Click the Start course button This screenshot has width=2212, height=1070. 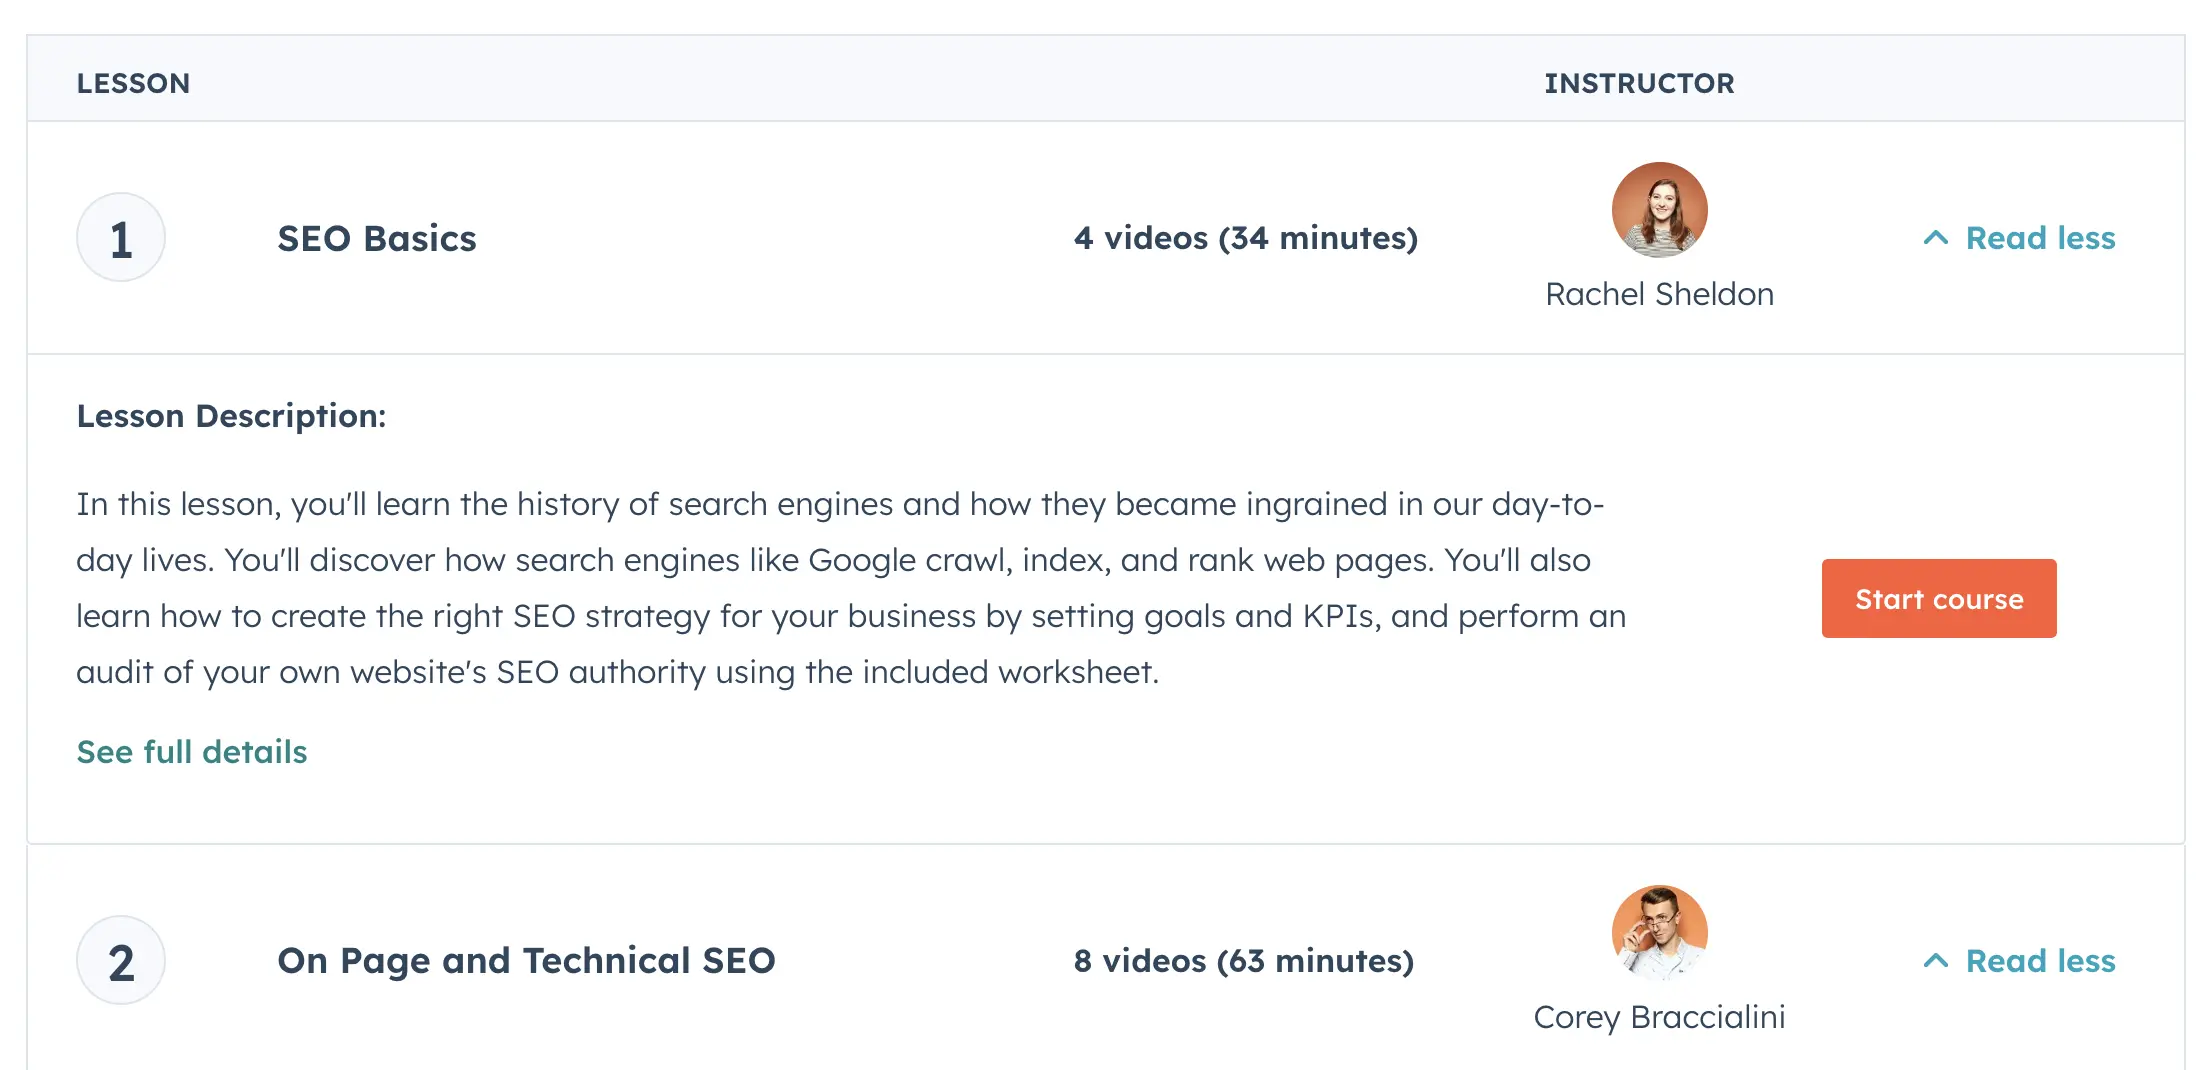tap(1939, 598)
